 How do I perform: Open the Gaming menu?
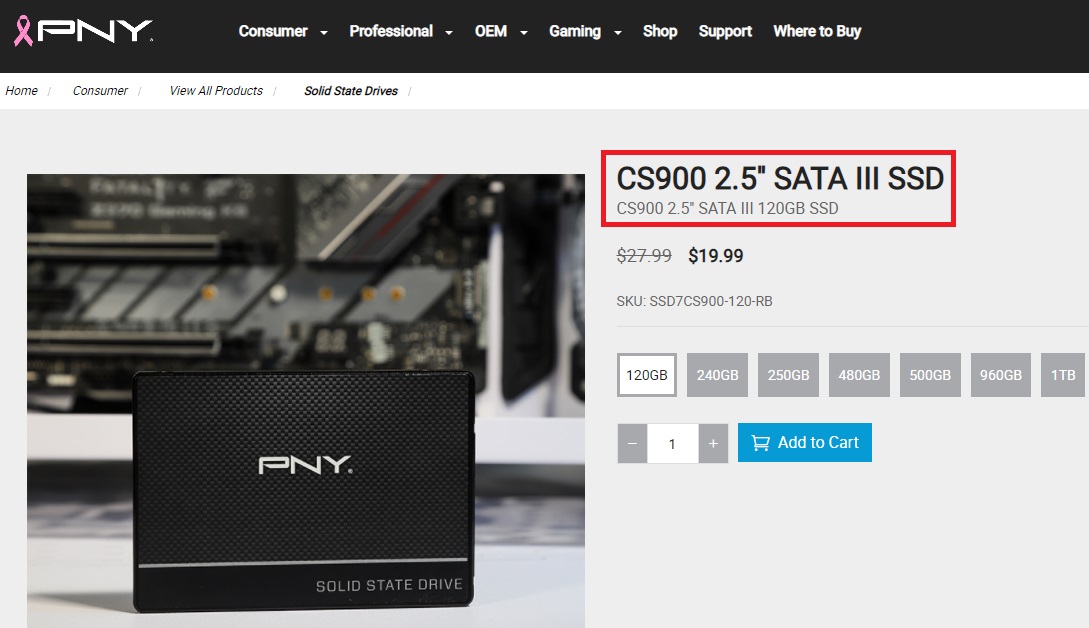coord(575,31)
